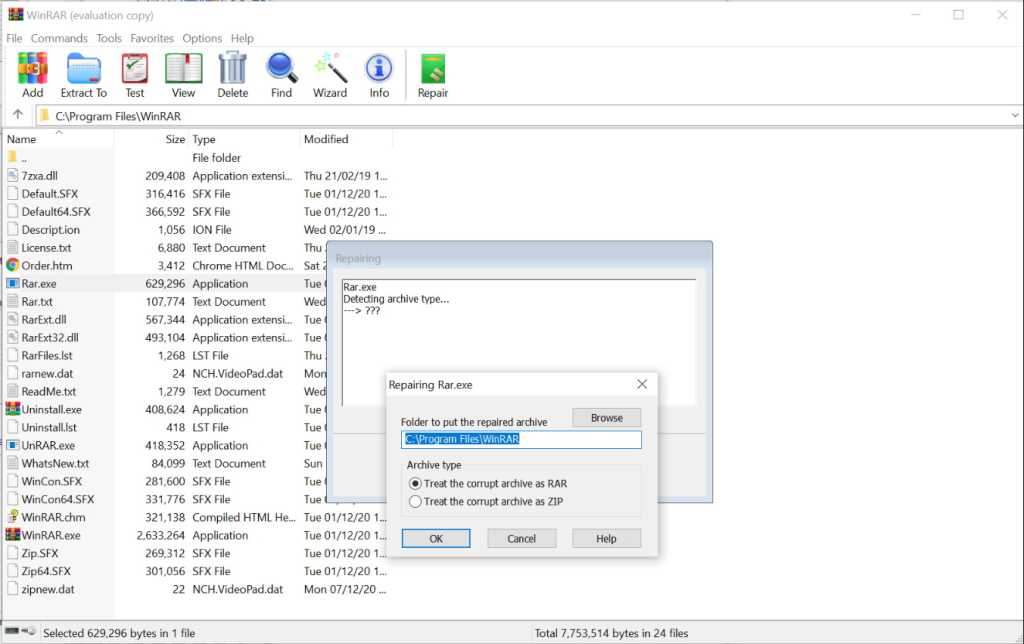
Task: Click Cancel in Repairing Rar.exe dialog
Action: (521, 538)
